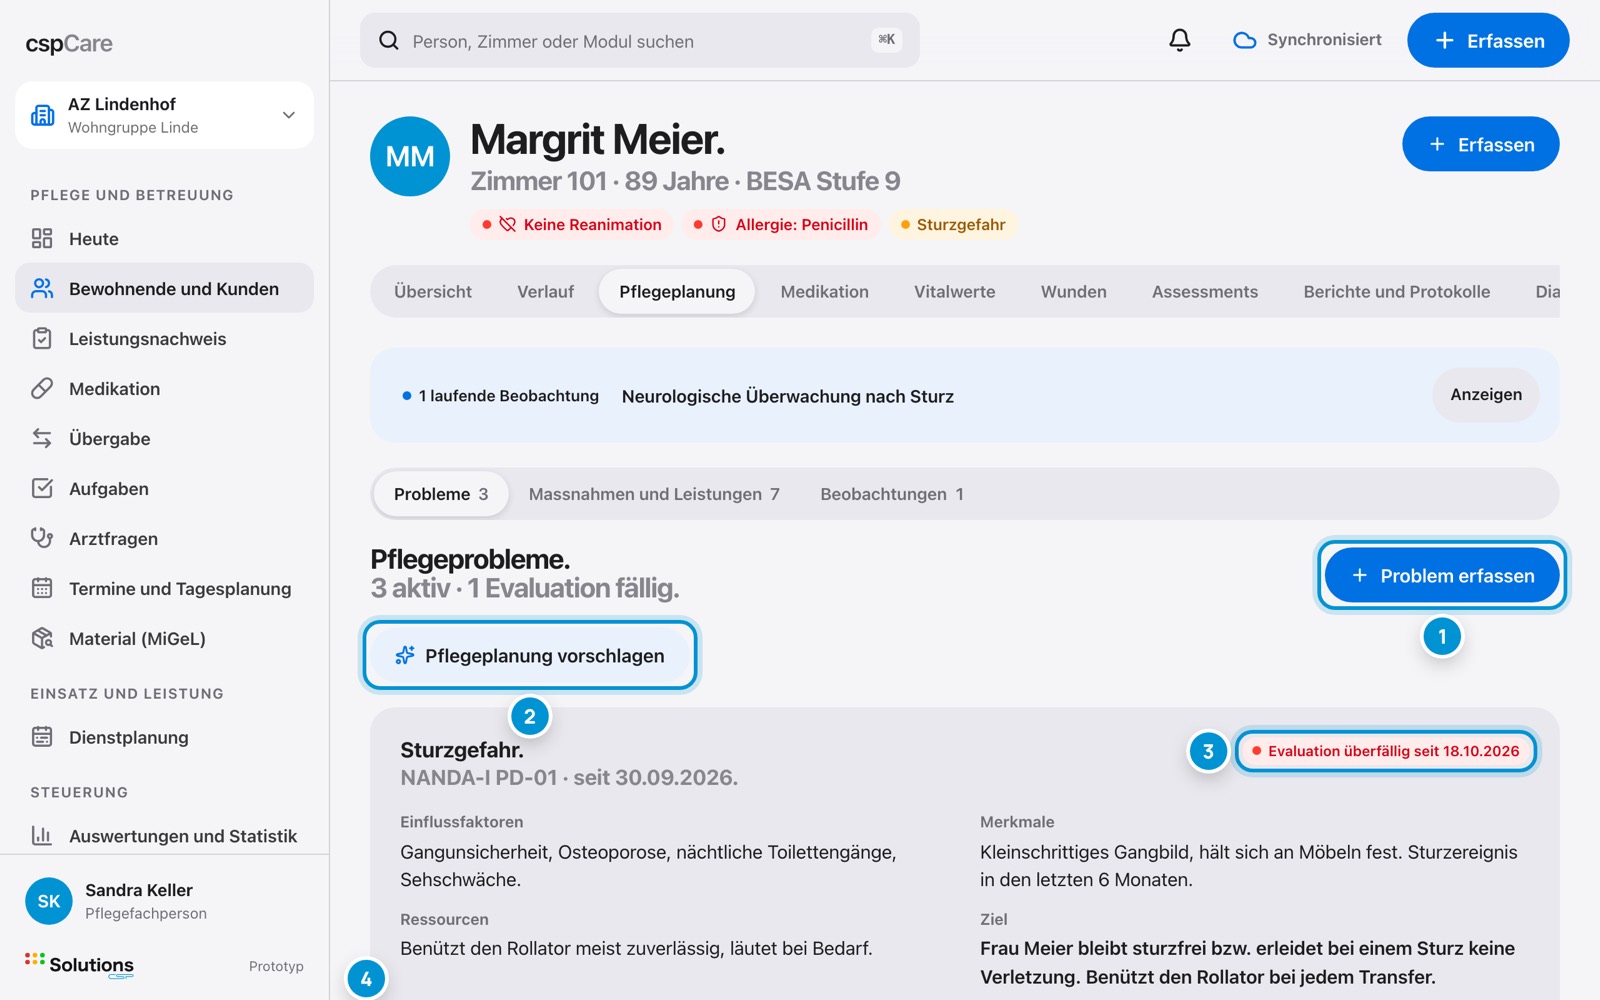The height and width of the screenshot is (1000, 1600).
Task: Click the AZ Lindenhof building icon
Action: (43, 115)
